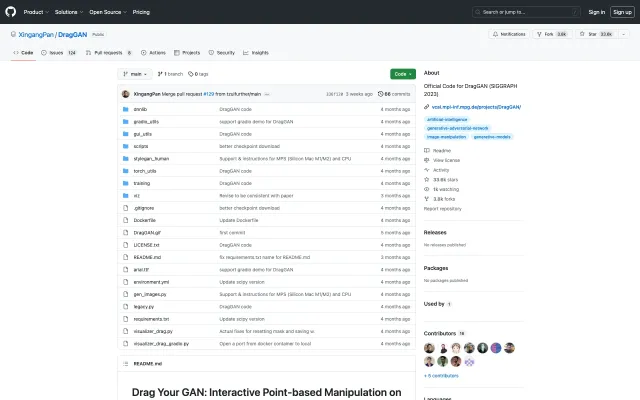The height and width of the screenshot is (400, 640).
Task: Open the vcai.mpi-inf.mpg.de project link
Action: (x=476, y=106)
